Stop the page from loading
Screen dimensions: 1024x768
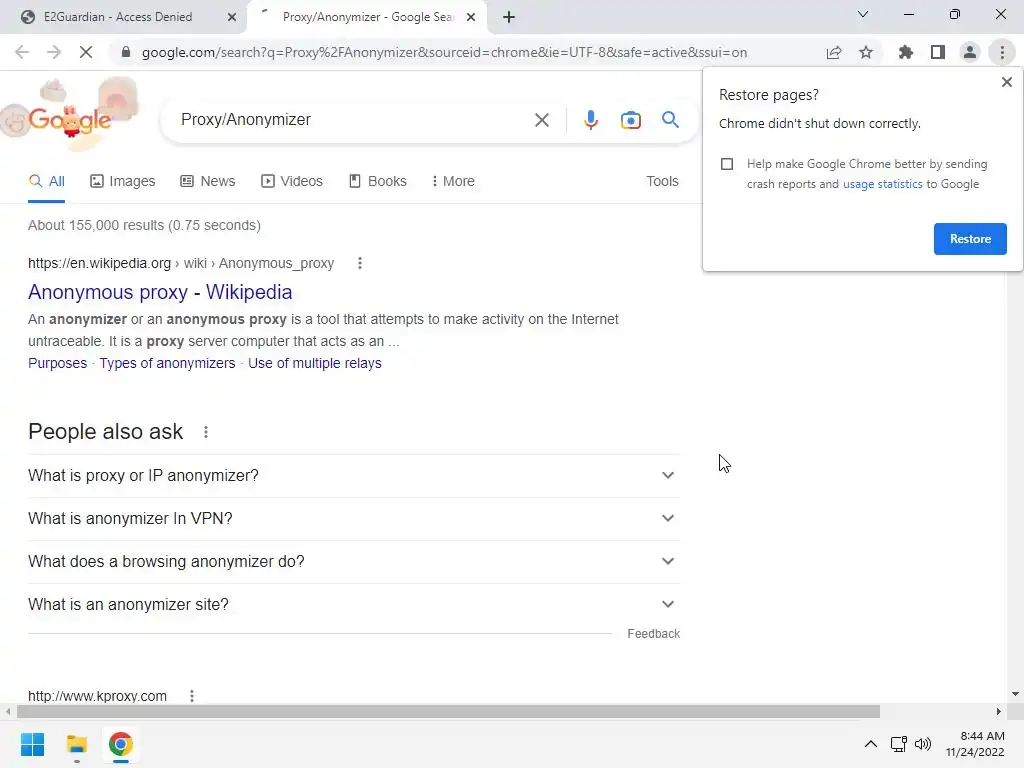click(x=86, y=52)
